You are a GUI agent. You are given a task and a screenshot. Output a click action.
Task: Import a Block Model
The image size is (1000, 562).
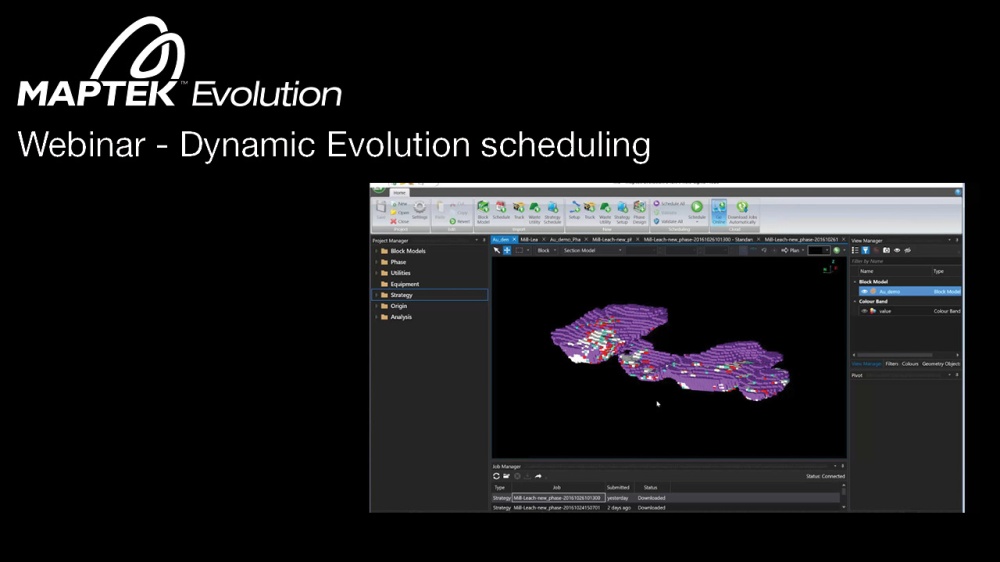pos(483,212)
